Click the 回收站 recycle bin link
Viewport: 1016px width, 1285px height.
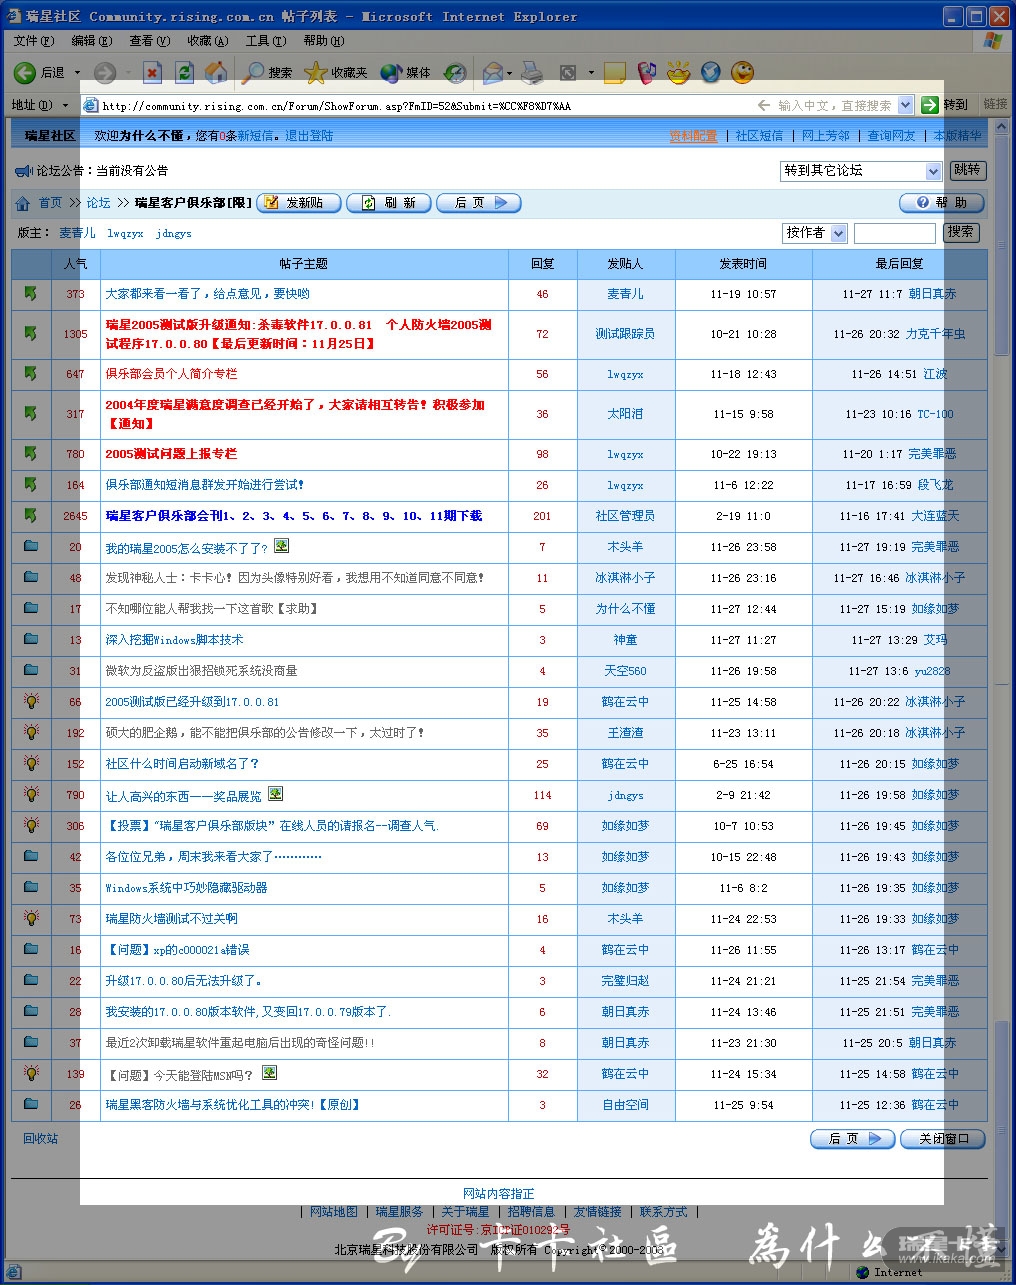pos(41,1139)
